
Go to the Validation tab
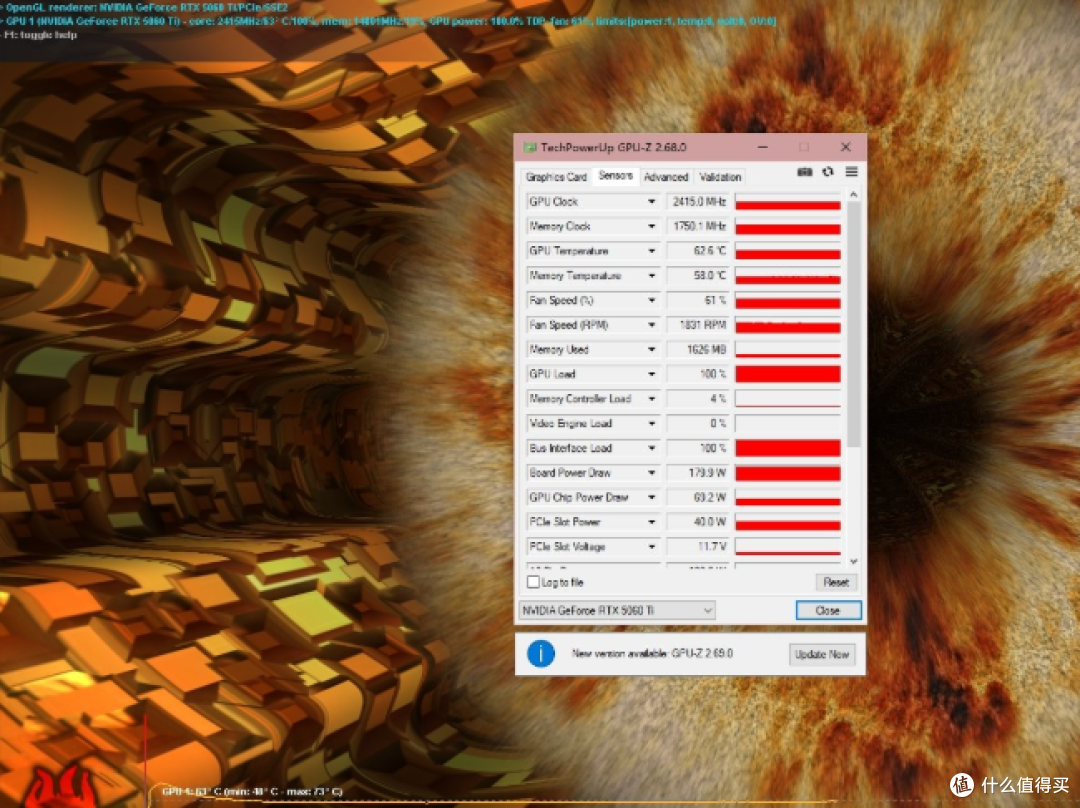coord(720,177)
